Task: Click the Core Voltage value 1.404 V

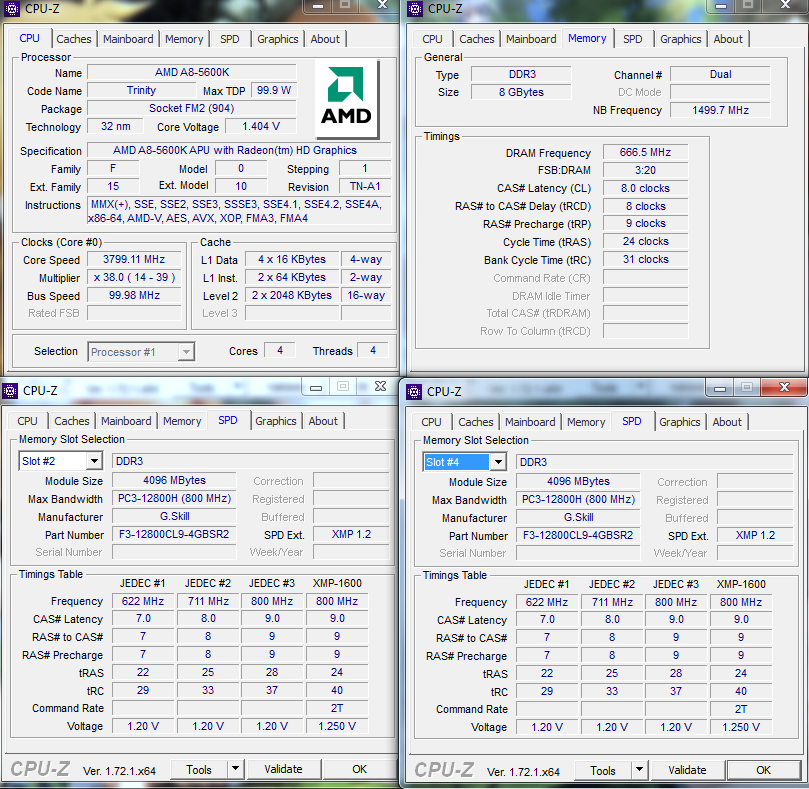Action: pos(261,126)
